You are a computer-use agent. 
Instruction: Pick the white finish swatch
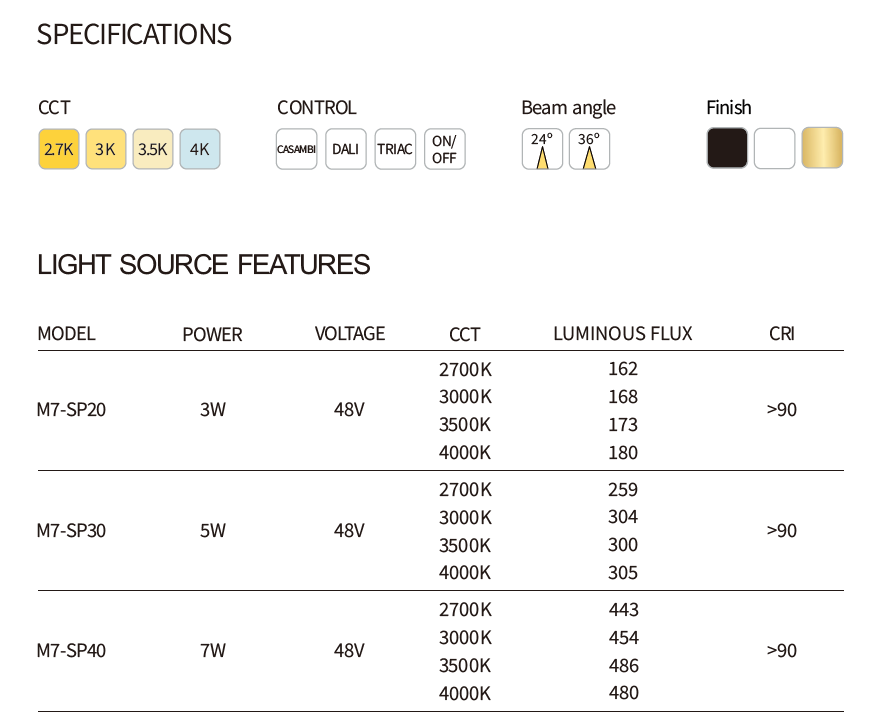coord(775,148)
